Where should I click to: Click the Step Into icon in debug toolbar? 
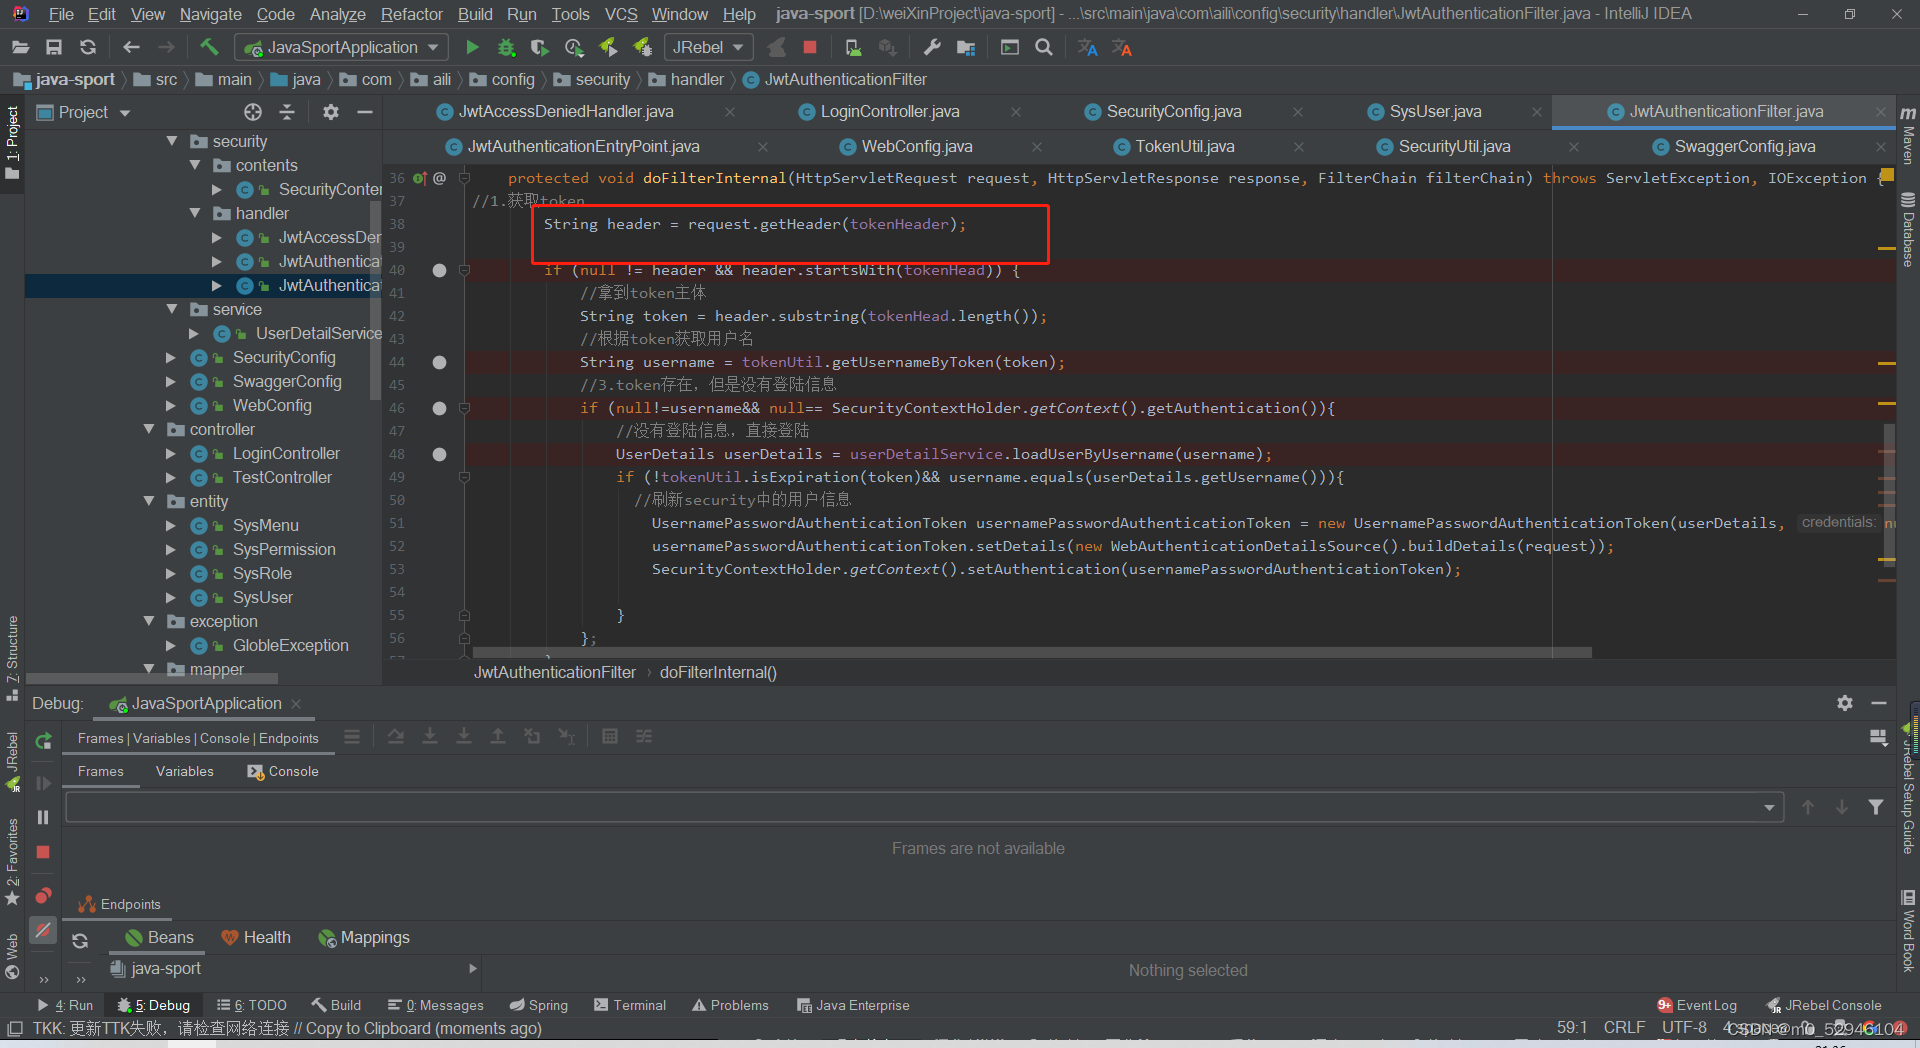click(x=430, y=737)
